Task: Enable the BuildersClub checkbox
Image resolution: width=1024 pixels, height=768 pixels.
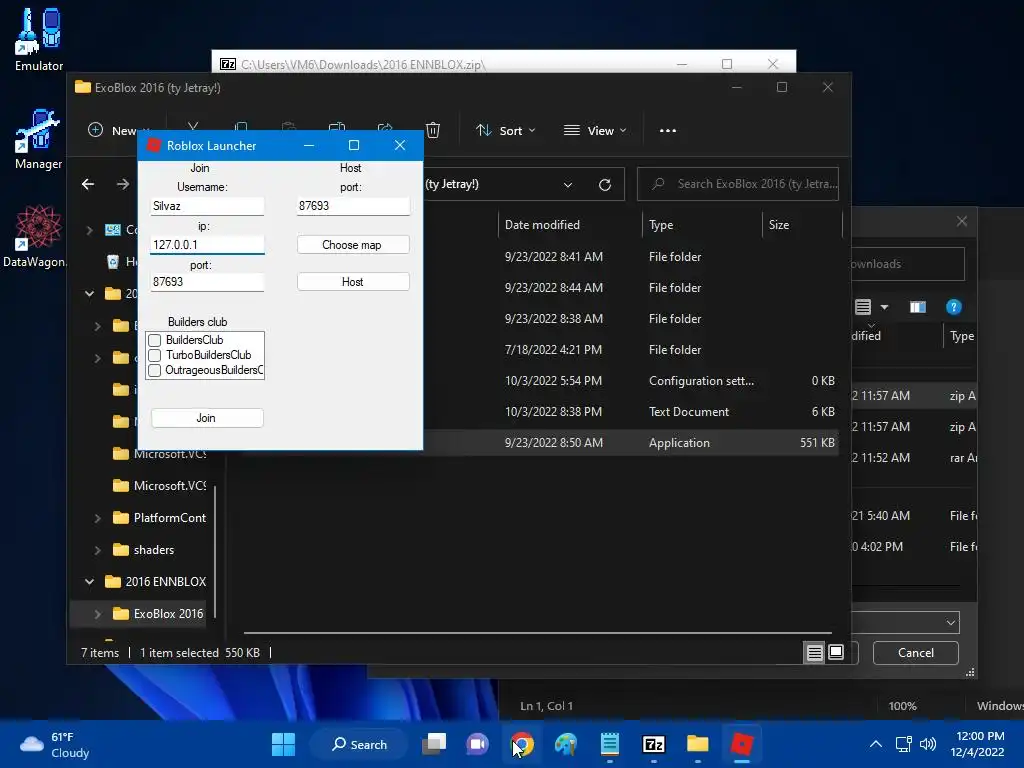Action: point(155,340)
